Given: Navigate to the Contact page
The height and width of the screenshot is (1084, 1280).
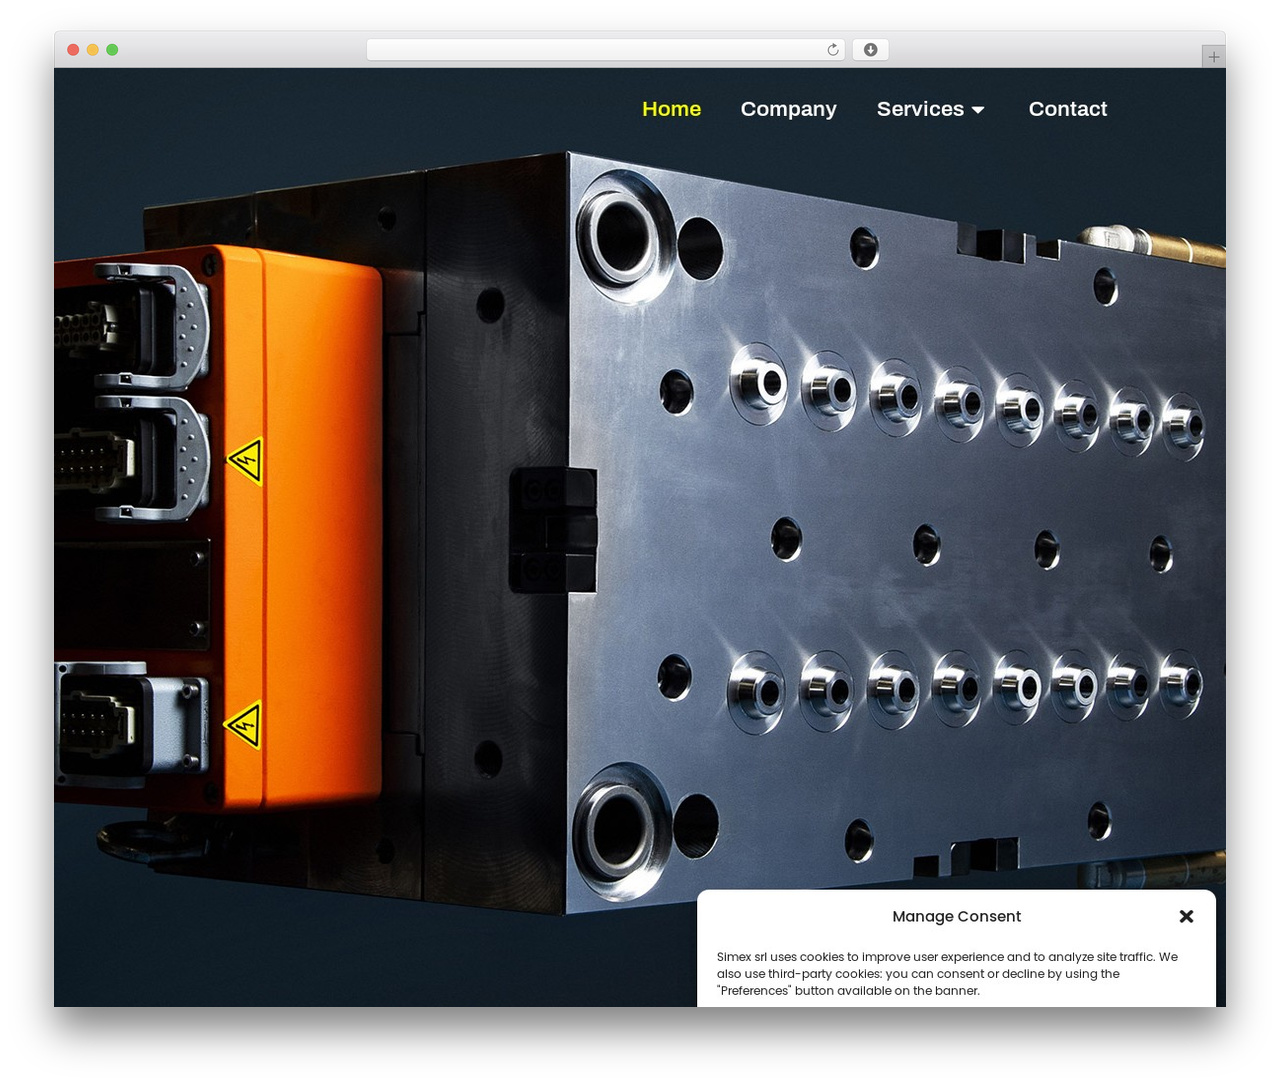Looking at the screenshot, I should point(1067,109).
